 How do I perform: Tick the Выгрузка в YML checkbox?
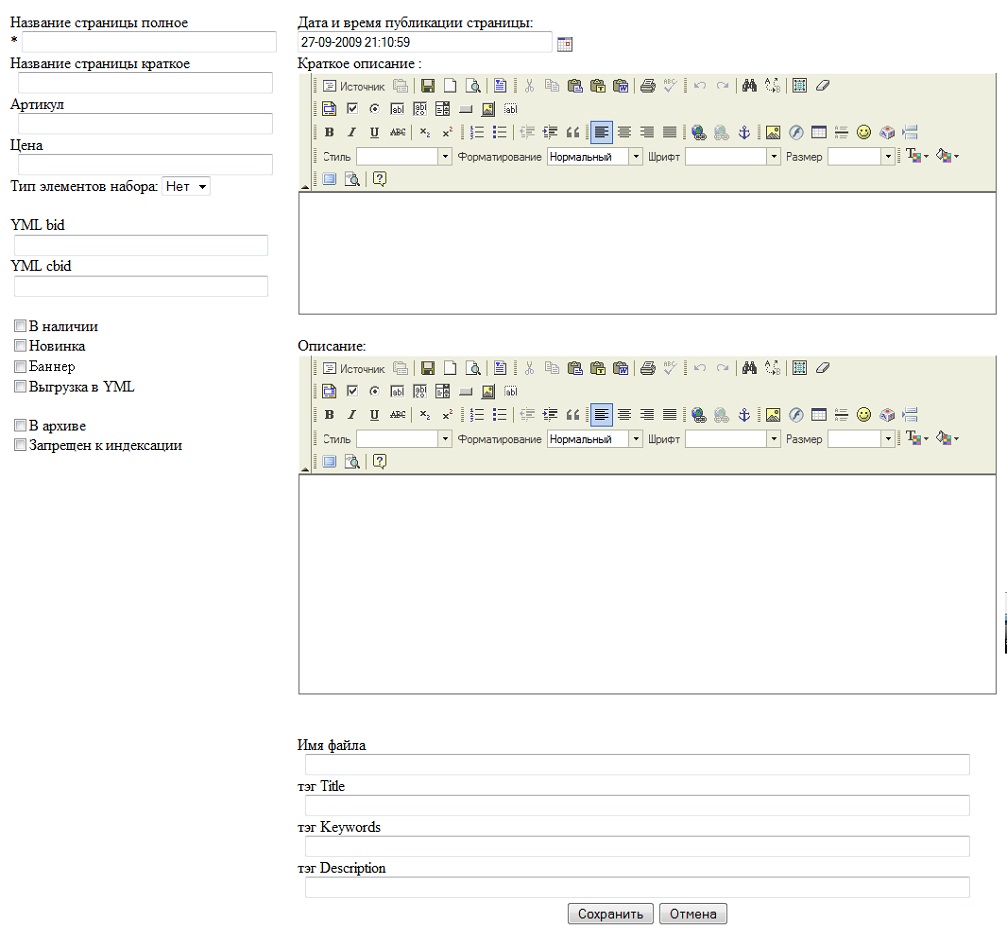(x=21, y=386)
